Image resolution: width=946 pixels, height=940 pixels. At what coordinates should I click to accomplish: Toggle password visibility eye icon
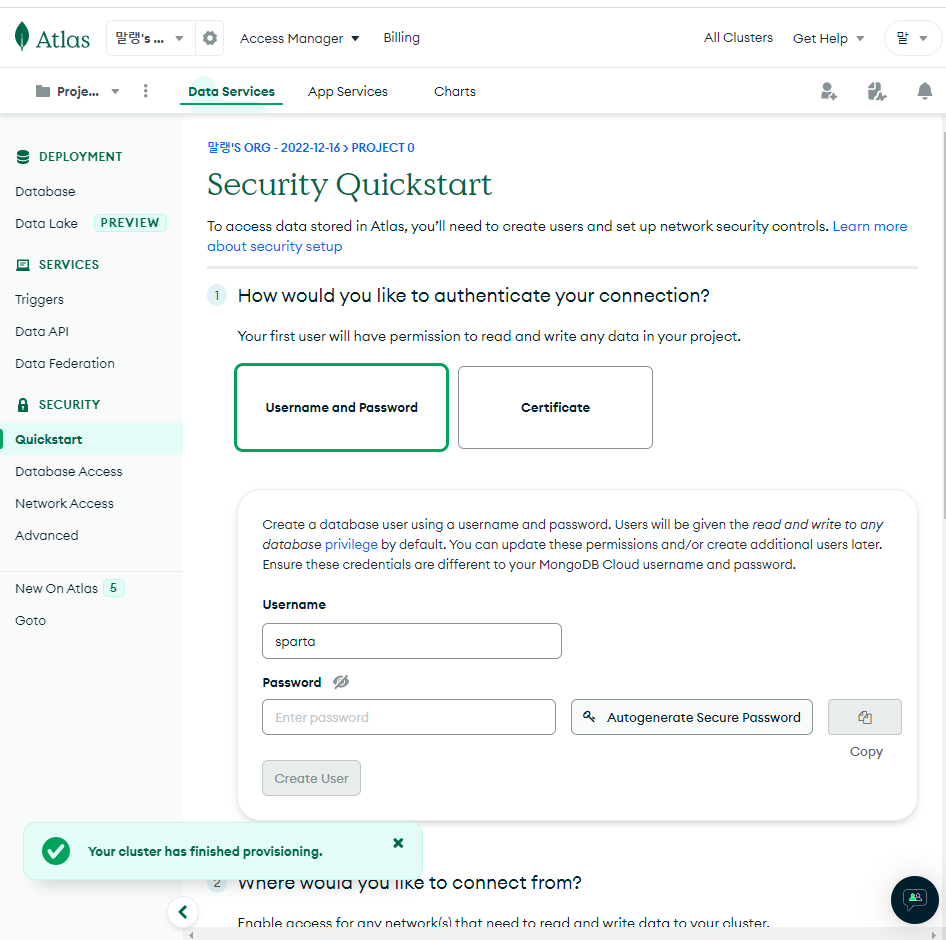click(x=341, y=682)
